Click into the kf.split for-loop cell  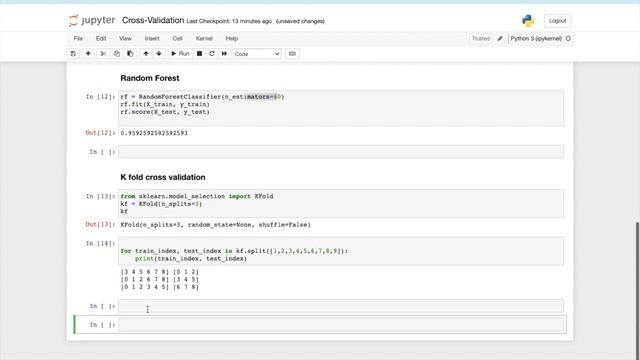tap(341, 251)
